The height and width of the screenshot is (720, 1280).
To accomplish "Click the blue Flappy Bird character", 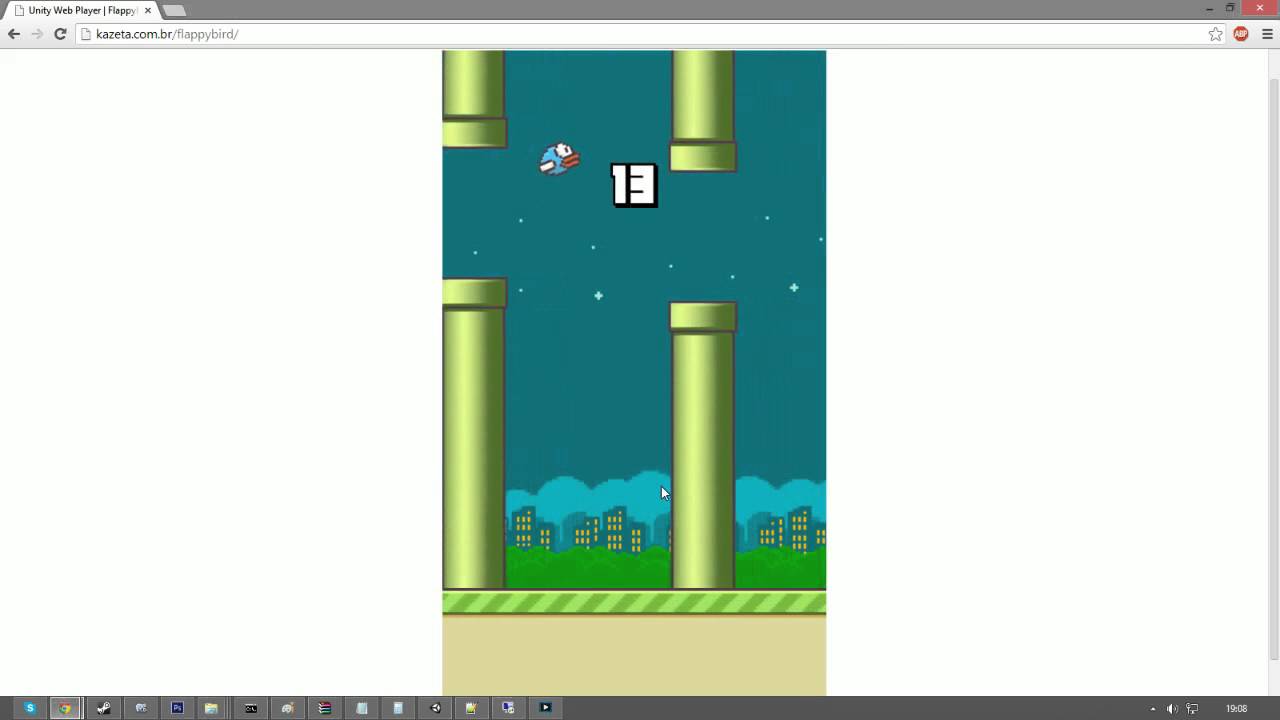I will tap(559, 158).
